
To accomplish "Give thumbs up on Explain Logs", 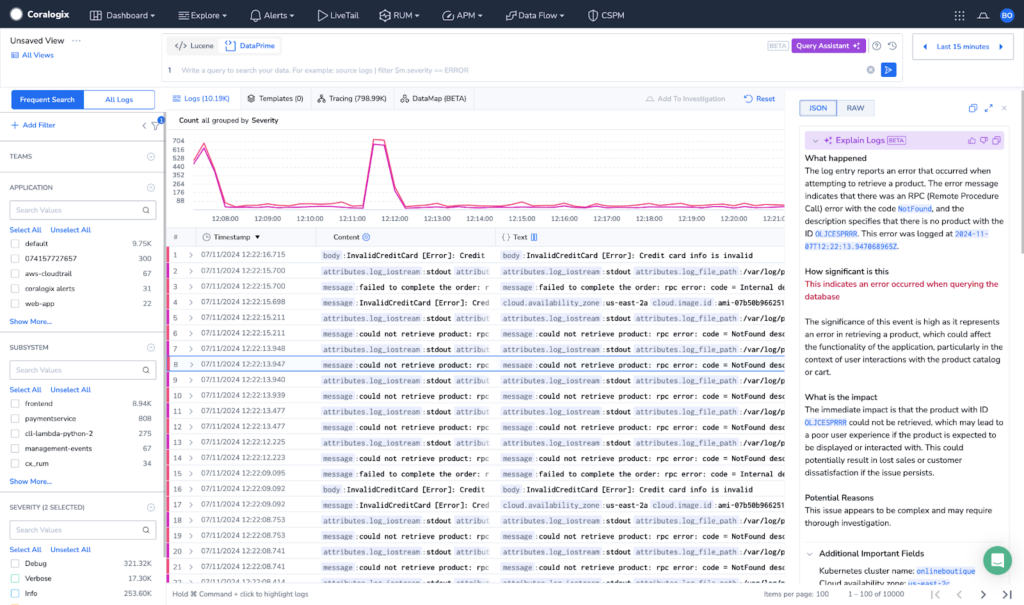I will [972, 140].
